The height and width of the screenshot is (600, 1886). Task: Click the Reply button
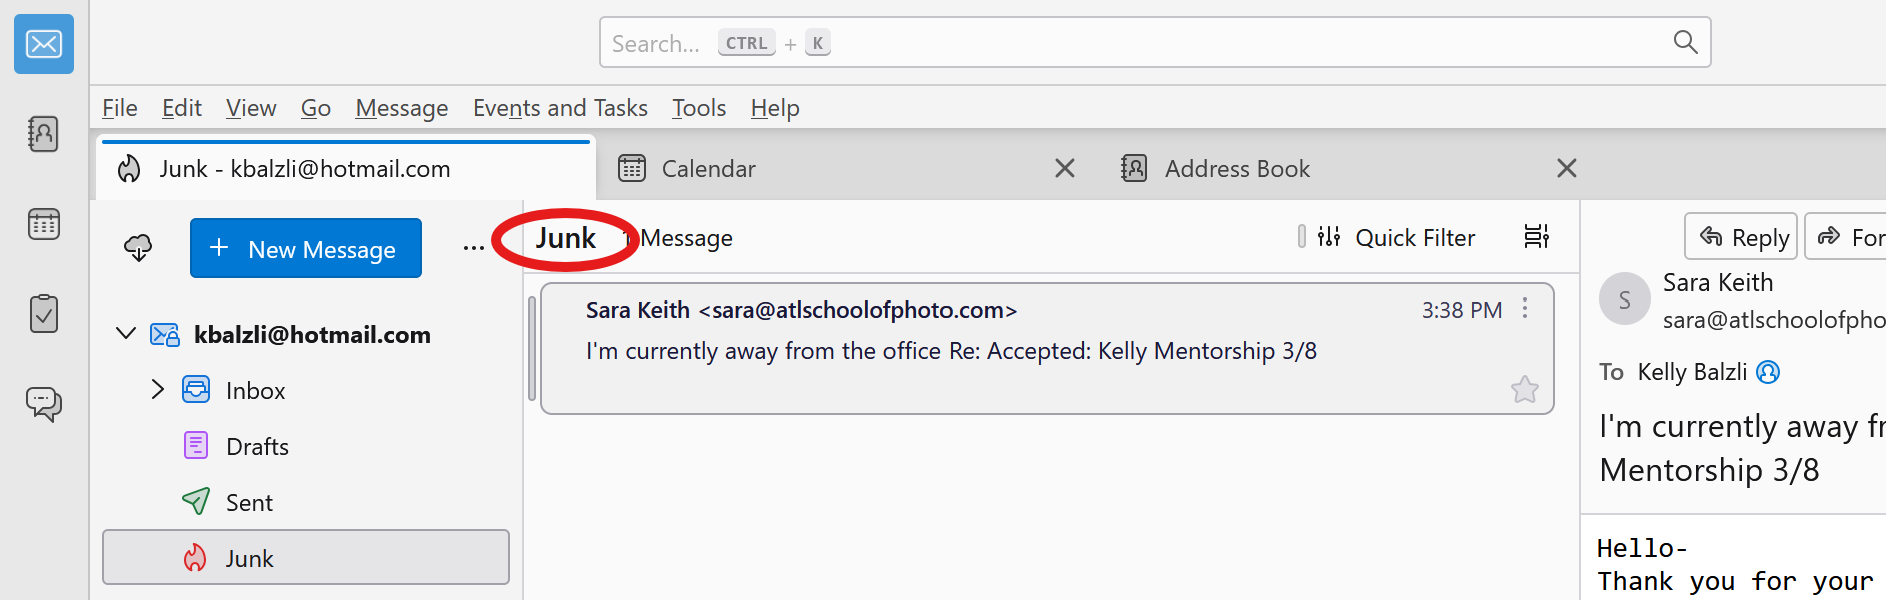(1740, 237)
